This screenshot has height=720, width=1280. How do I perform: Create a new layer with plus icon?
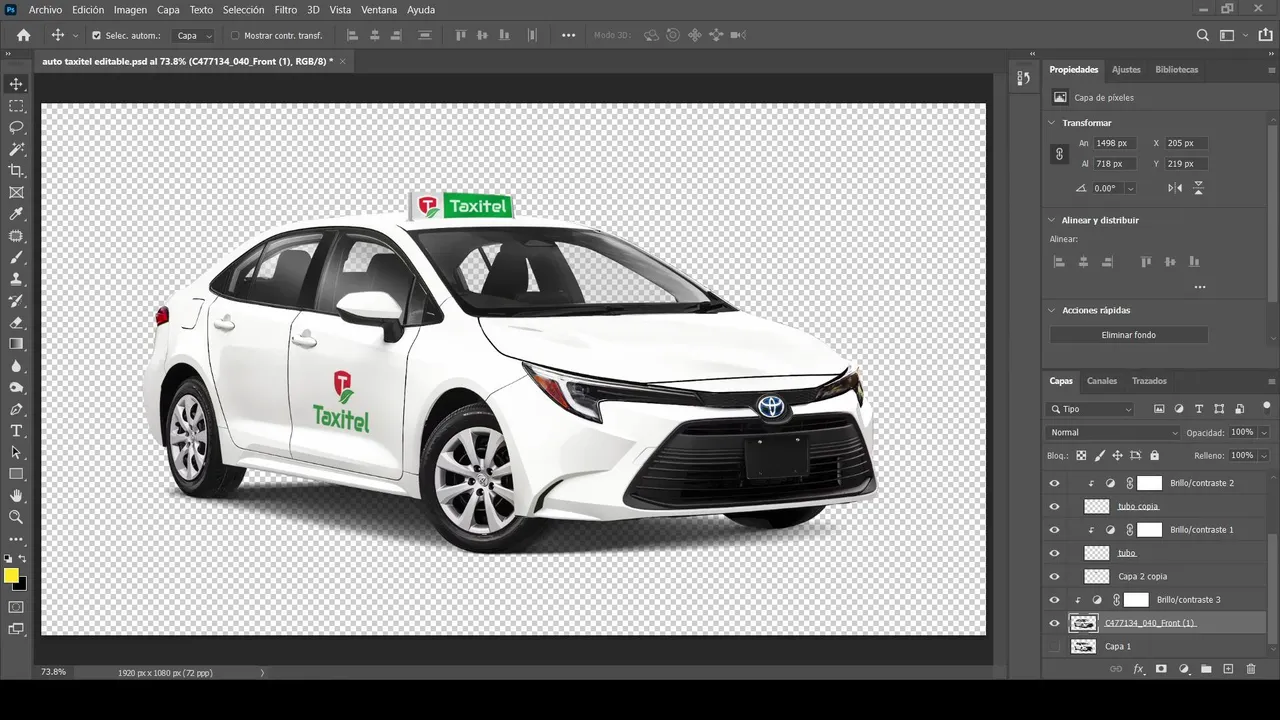[x=1229, y=669]
